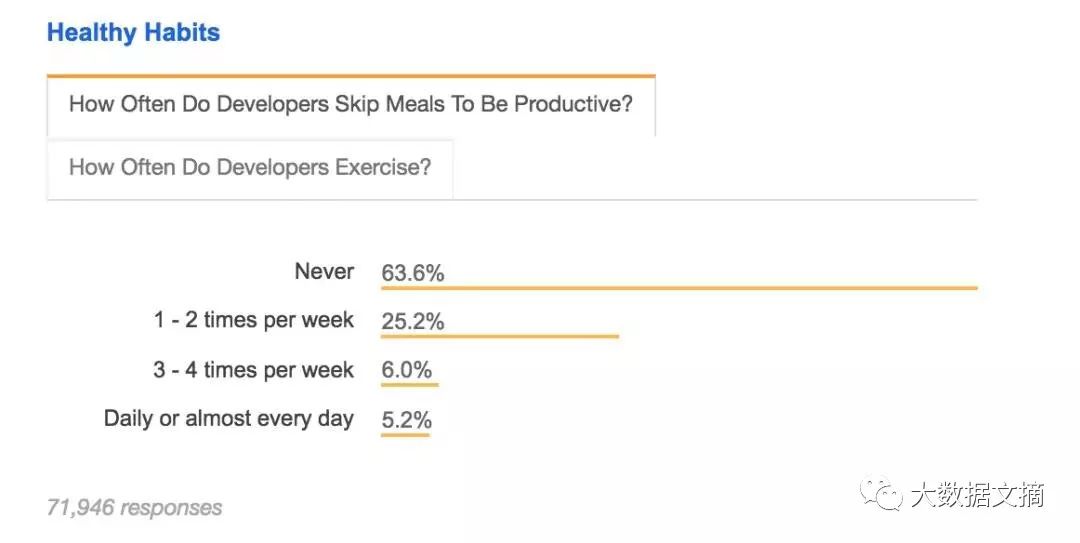Click the Daily or almost every day label
The width and height of the screenshot is (1080, 543).
coord(229,418)
